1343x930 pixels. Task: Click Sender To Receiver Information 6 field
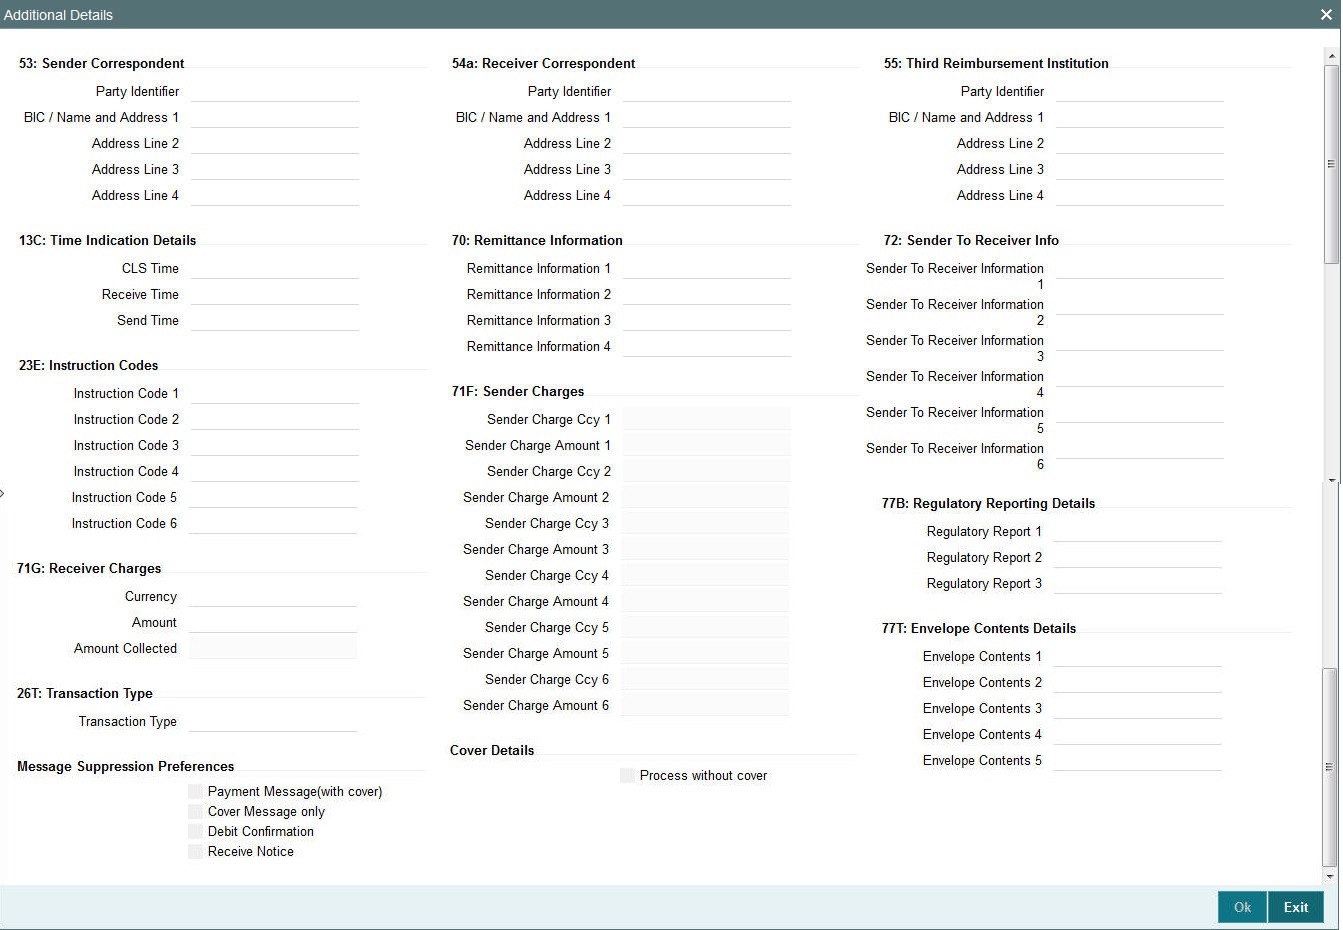1140,448
